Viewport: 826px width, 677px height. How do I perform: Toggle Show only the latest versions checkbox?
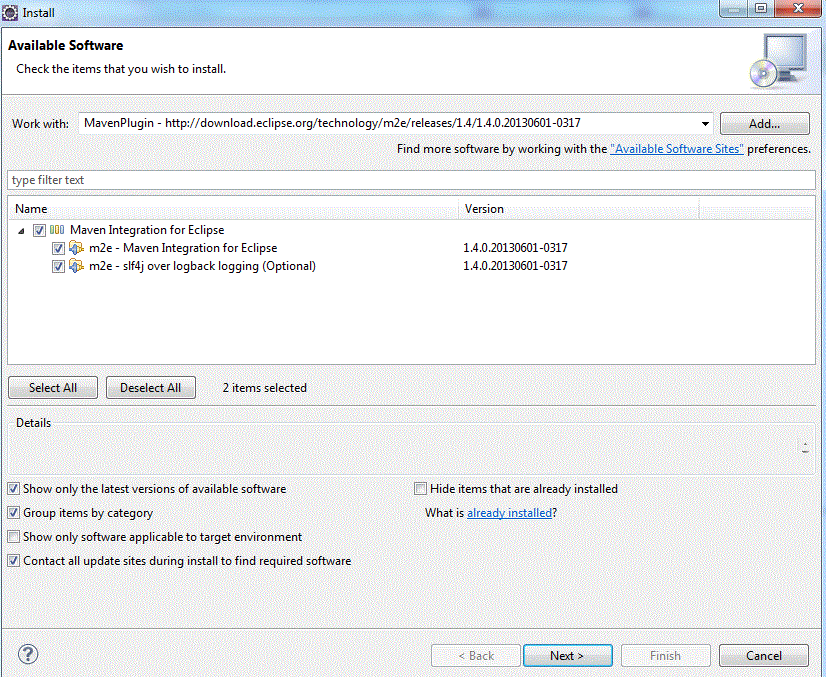point(14,489)
